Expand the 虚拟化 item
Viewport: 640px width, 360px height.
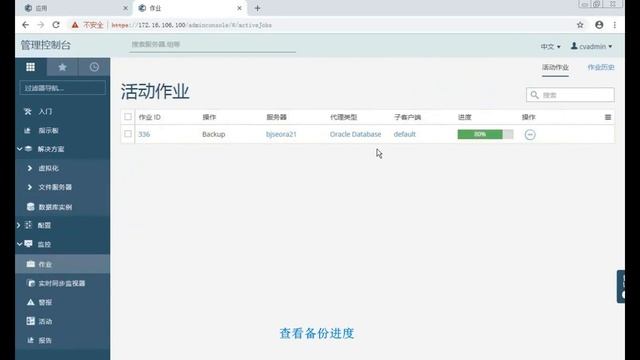[29, 168]
